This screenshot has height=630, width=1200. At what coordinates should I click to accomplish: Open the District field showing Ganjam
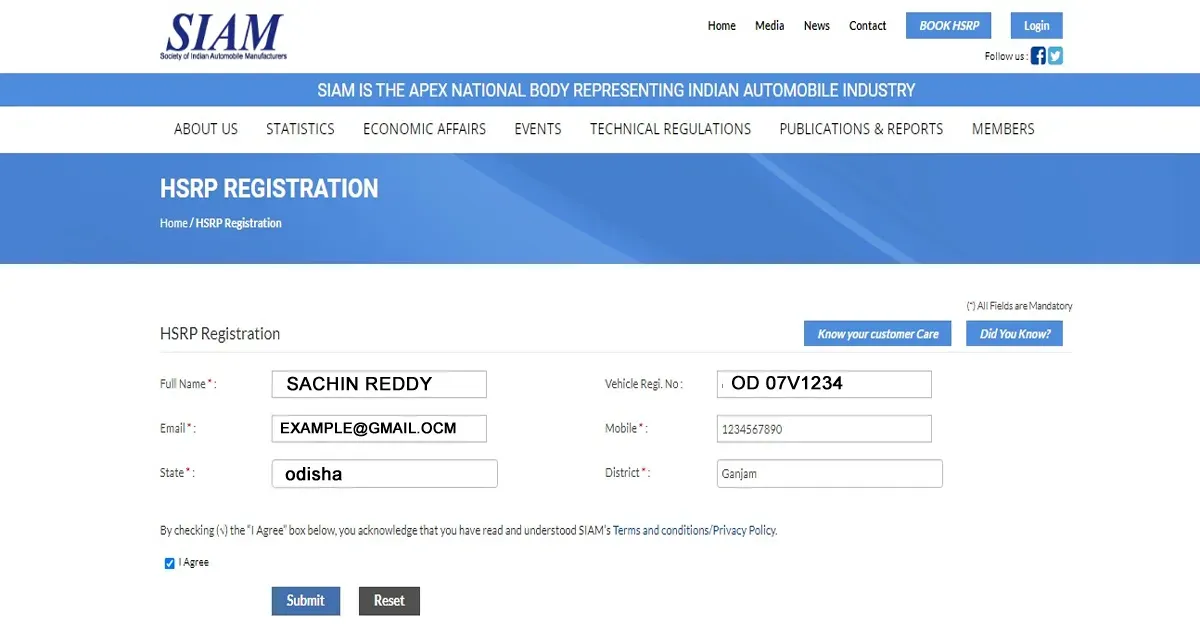[830, 474]
